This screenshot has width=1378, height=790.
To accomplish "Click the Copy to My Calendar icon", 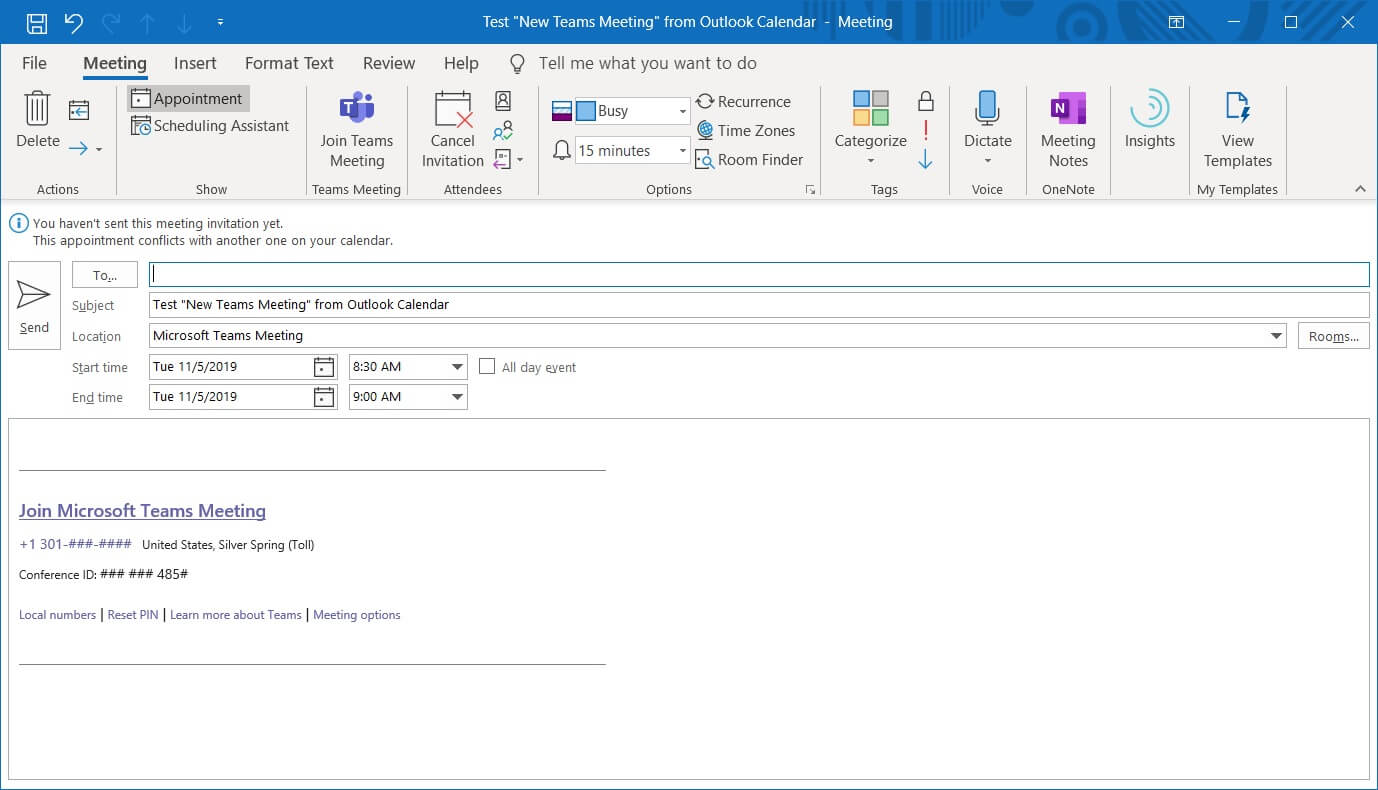I will pos(79,109).
